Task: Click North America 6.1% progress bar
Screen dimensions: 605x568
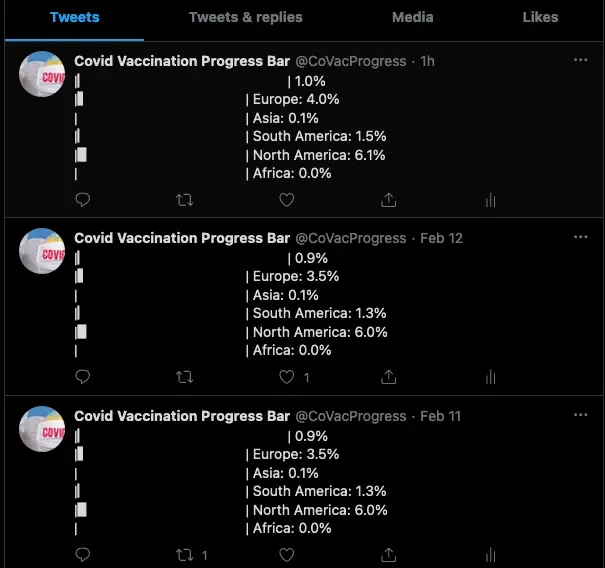Action: coord(81,155)
